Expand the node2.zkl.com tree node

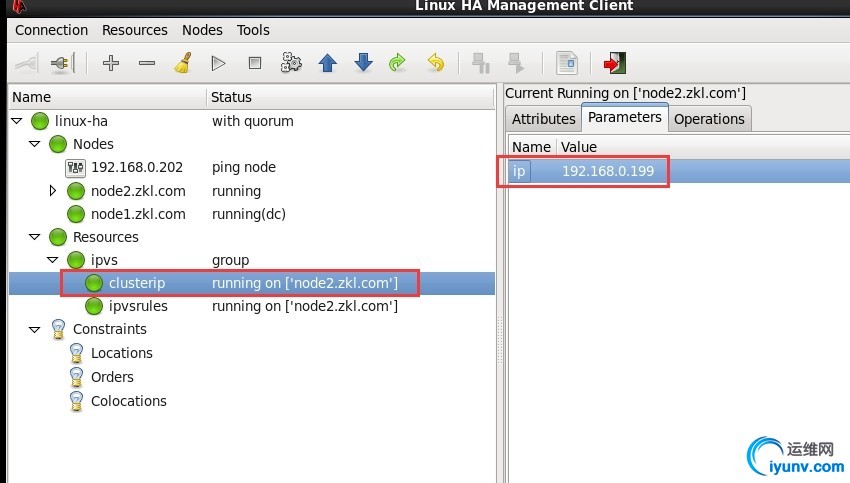53,191
